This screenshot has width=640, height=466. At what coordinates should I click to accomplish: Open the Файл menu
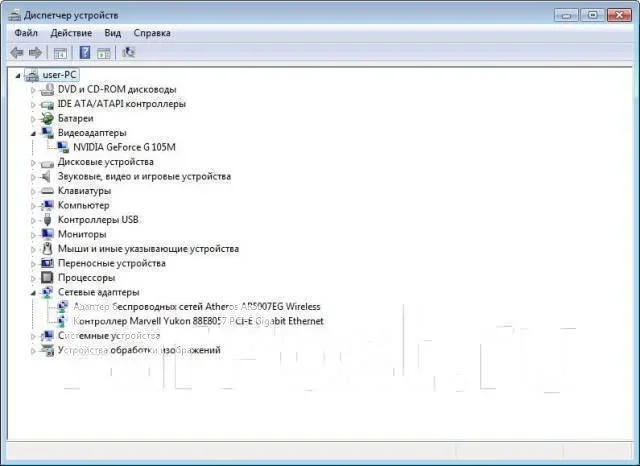click(x=26, y=33)
